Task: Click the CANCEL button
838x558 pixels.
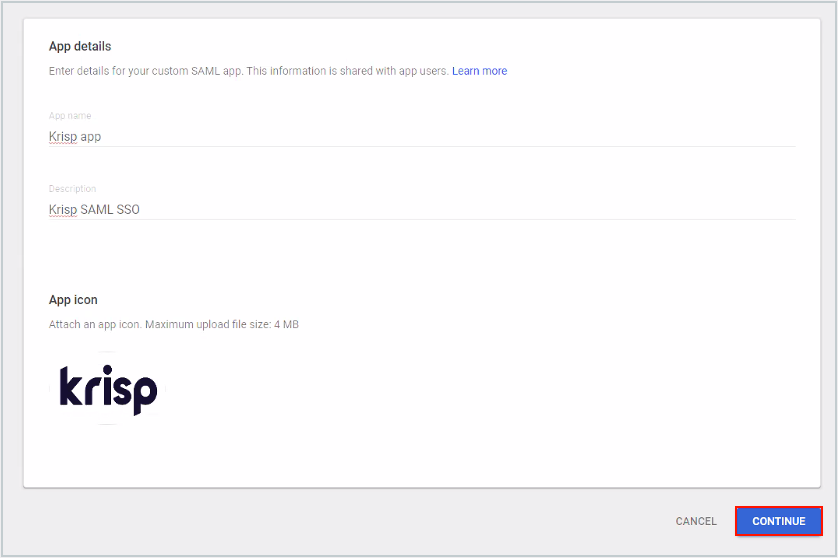Action: coord(696,521)
